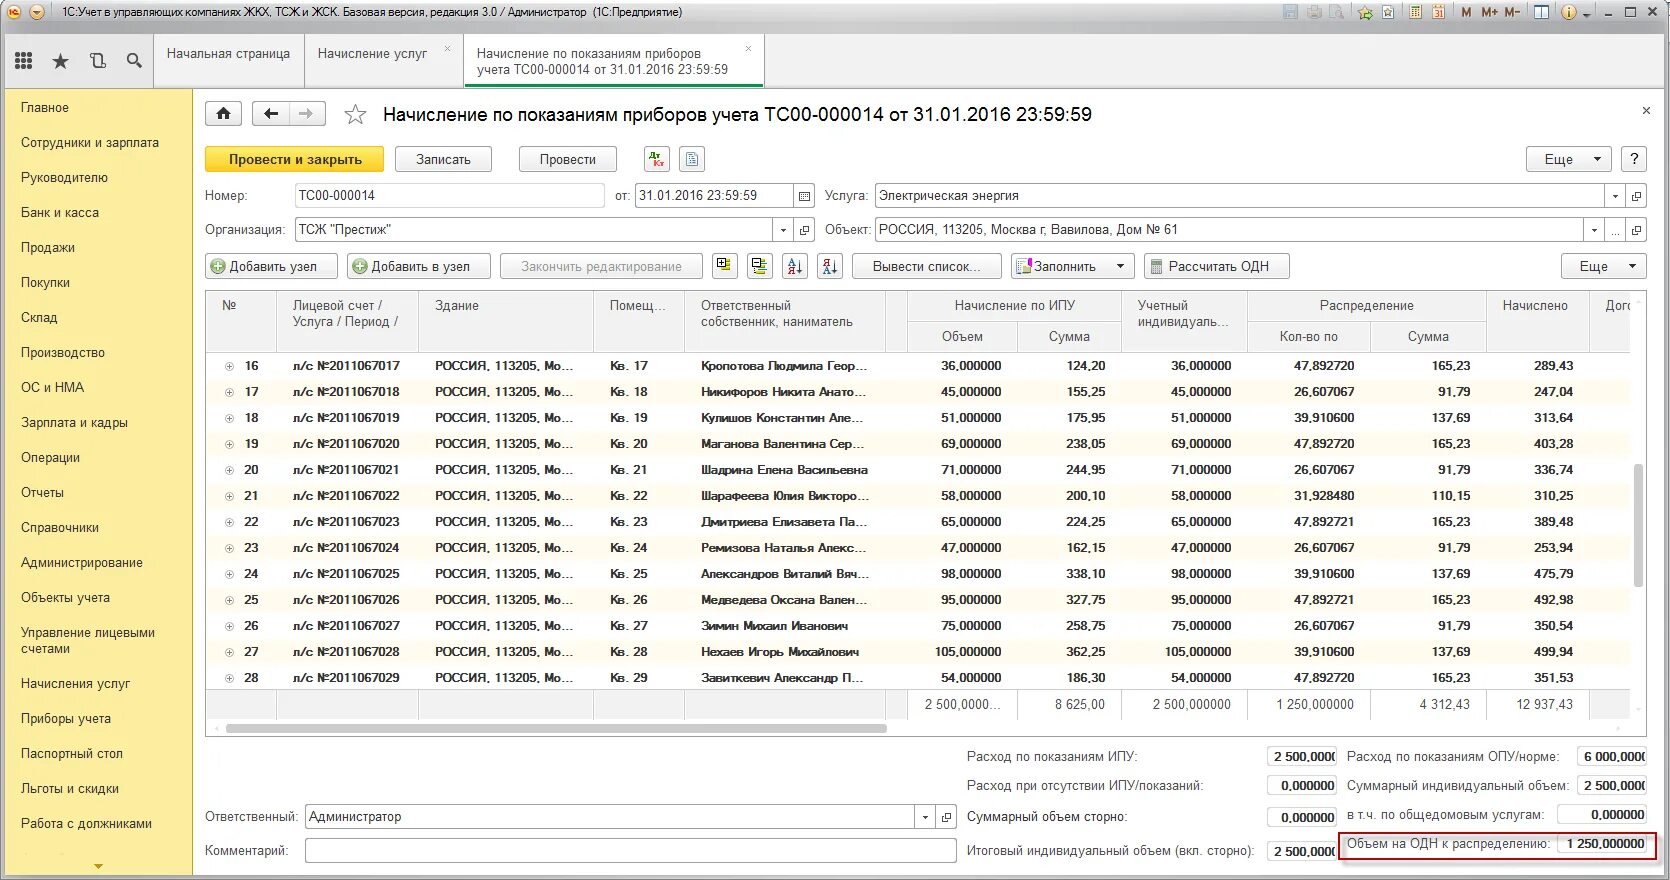The width and height of the screenshot is (1670, 880).
Task: Expand row 20 Шадрина tree node
Action: [229, 470]
